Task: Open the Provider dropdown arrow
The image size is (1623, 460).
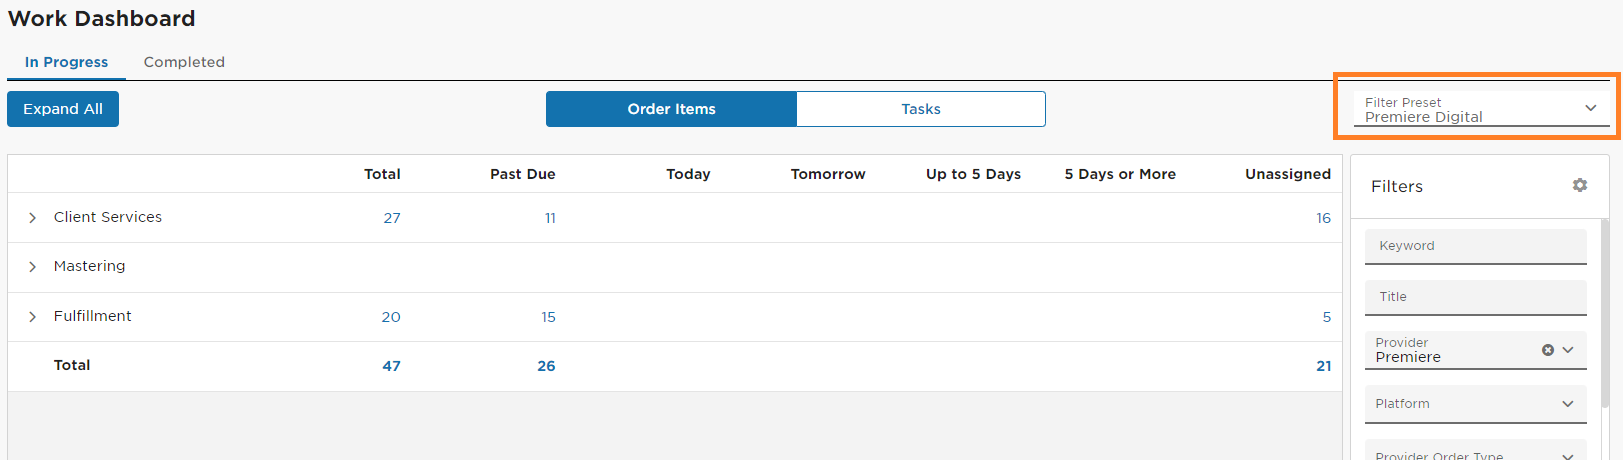Action: tap(1568, 350)
